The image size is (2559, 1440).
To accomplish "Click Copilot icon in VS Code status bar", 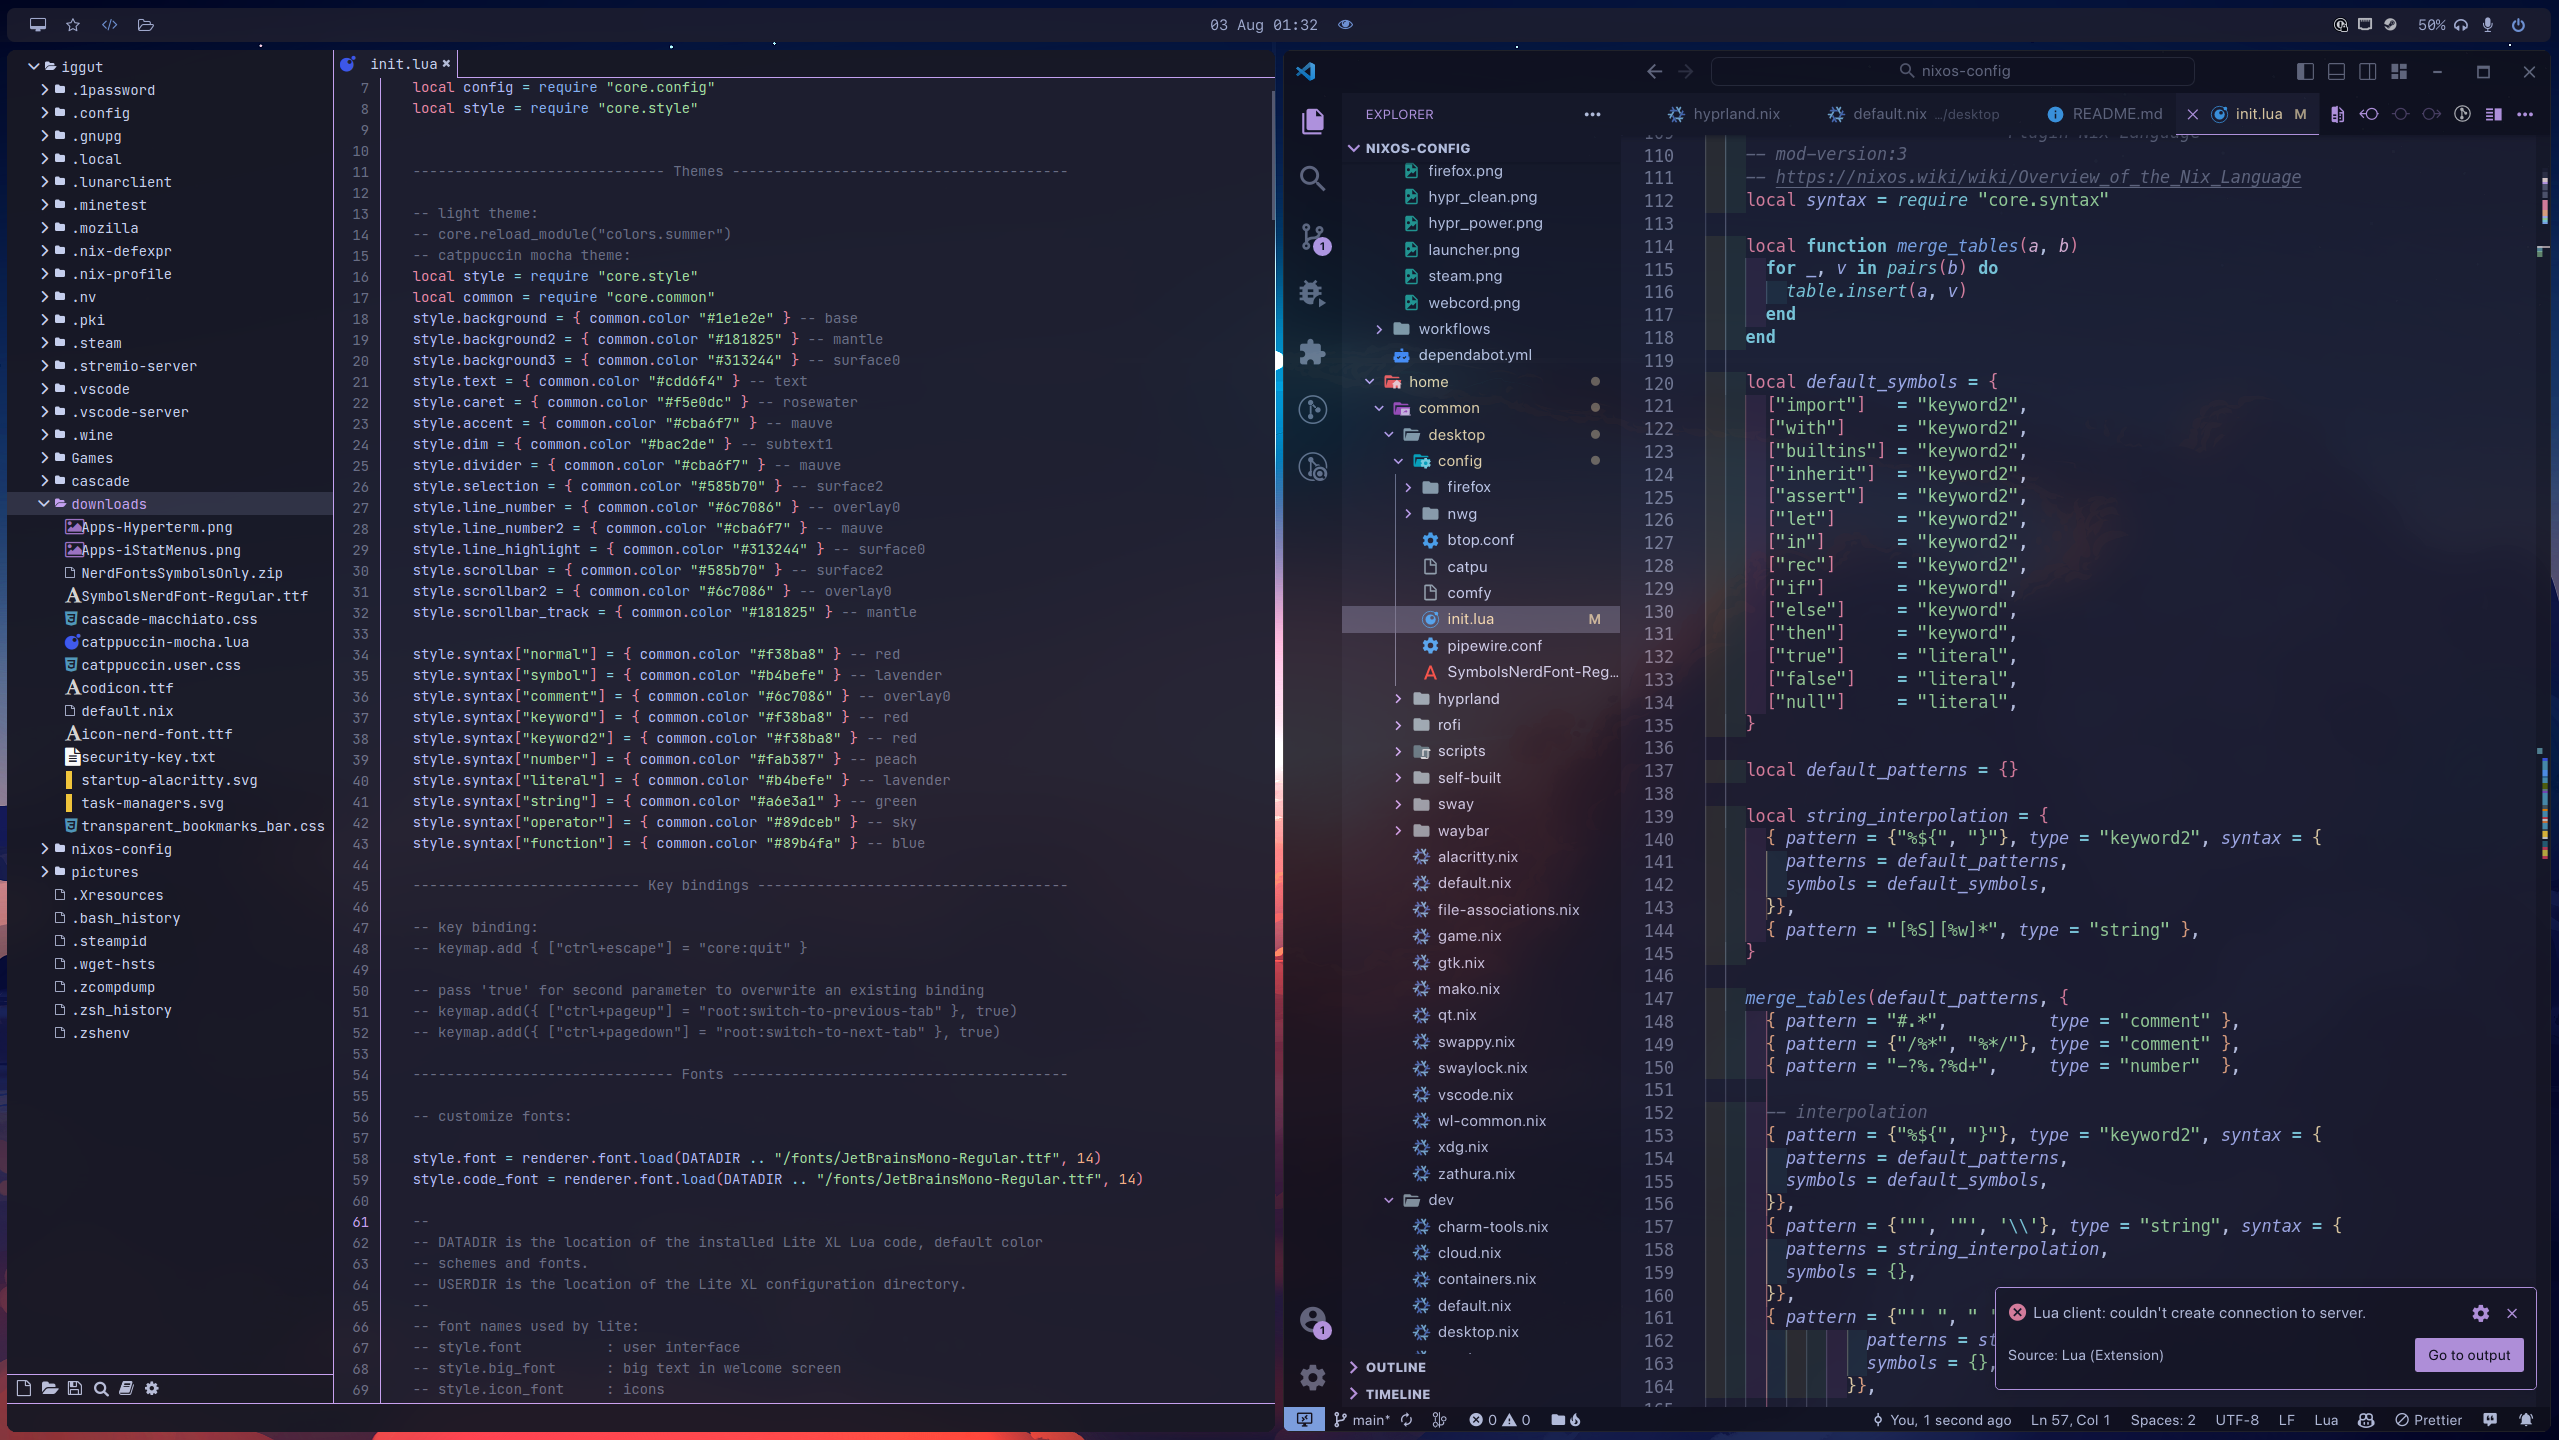I will click(2366, 1419).
